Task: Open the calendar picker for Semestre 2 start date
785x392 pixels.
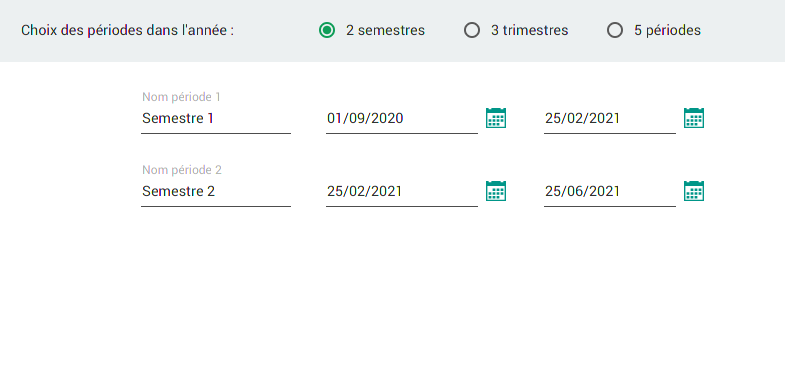Action: 496,191
